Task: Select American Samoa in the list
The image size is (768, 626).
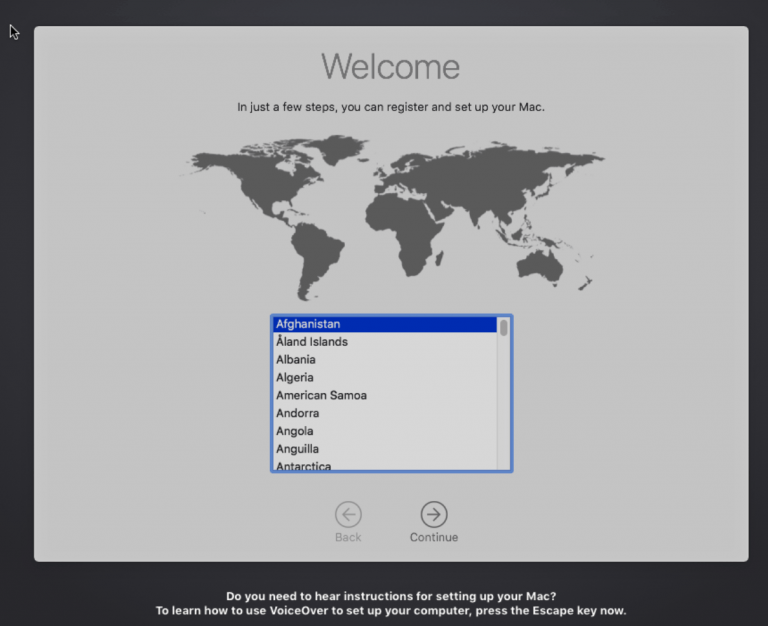Action: (321, 396)
